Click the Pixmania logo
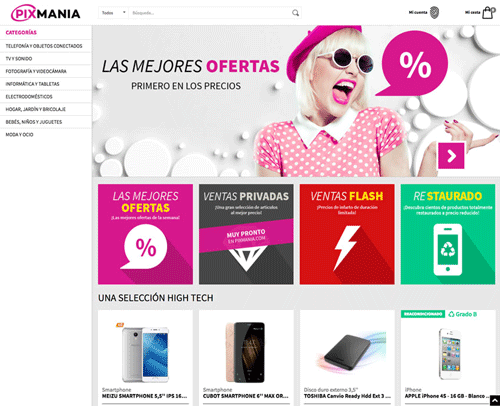Image resolution: width=500 pixels, height=406 pixels. click(x=46, y=13)
